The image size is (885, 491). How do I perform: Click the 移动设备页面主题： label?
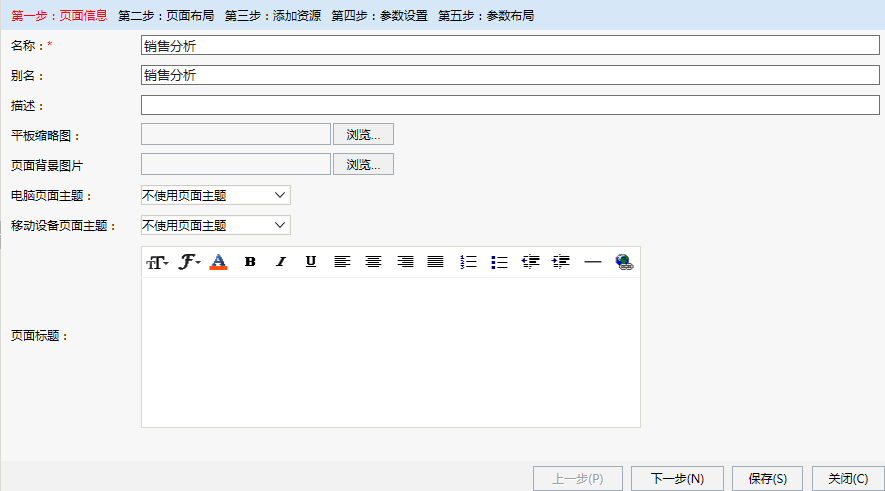tap(64, 226)
